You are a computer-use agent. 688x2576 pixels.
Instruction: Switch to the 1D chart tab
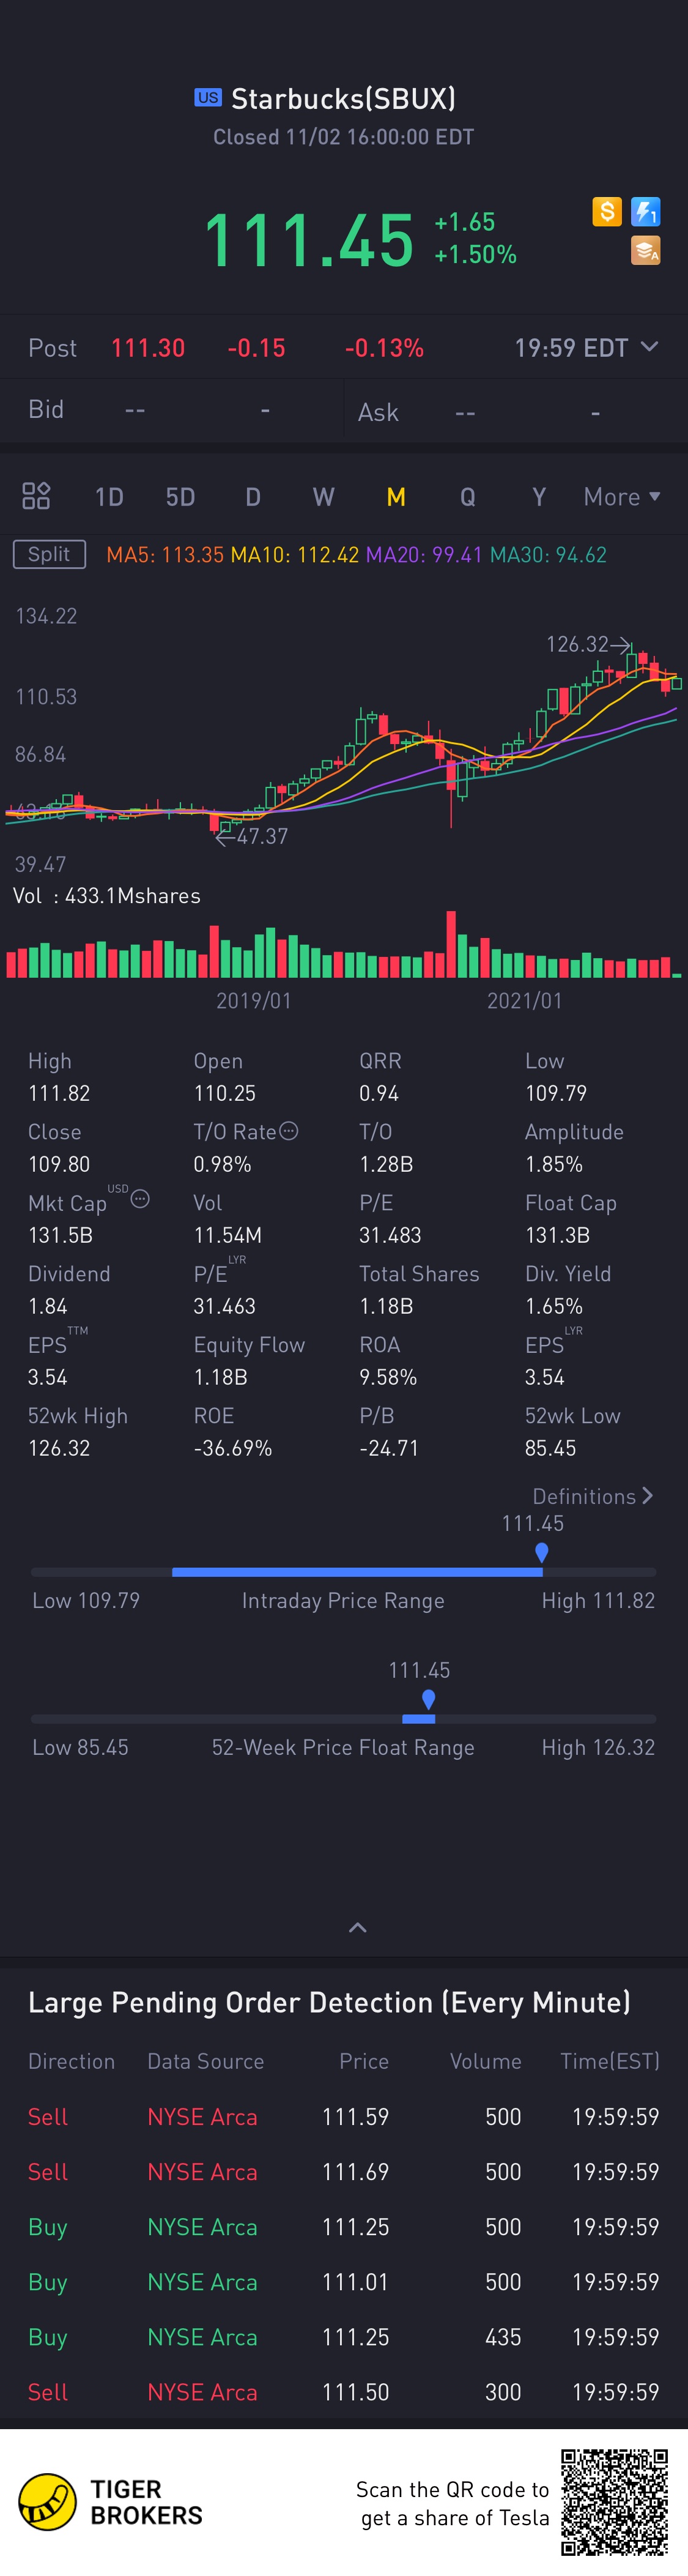[109, 497]
